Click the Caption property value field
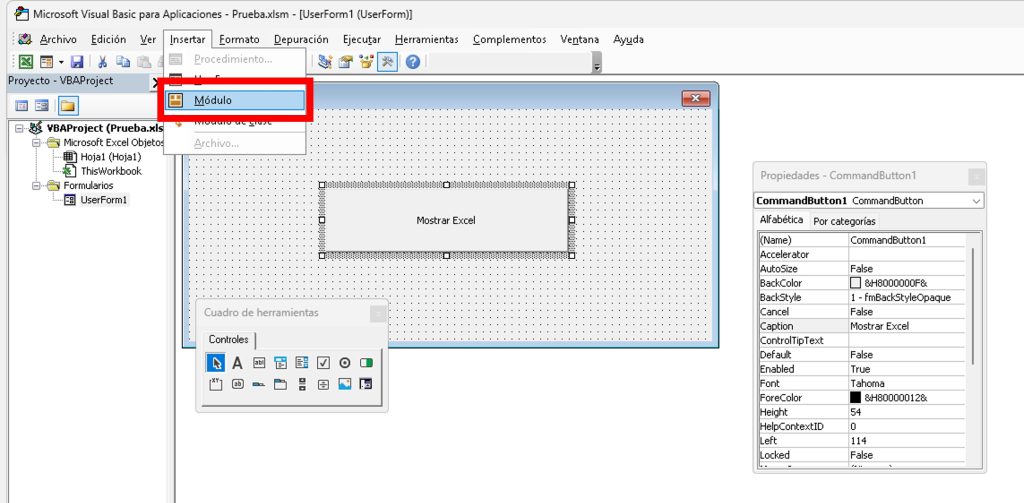Screen dimensions: 1024x503 906,326
